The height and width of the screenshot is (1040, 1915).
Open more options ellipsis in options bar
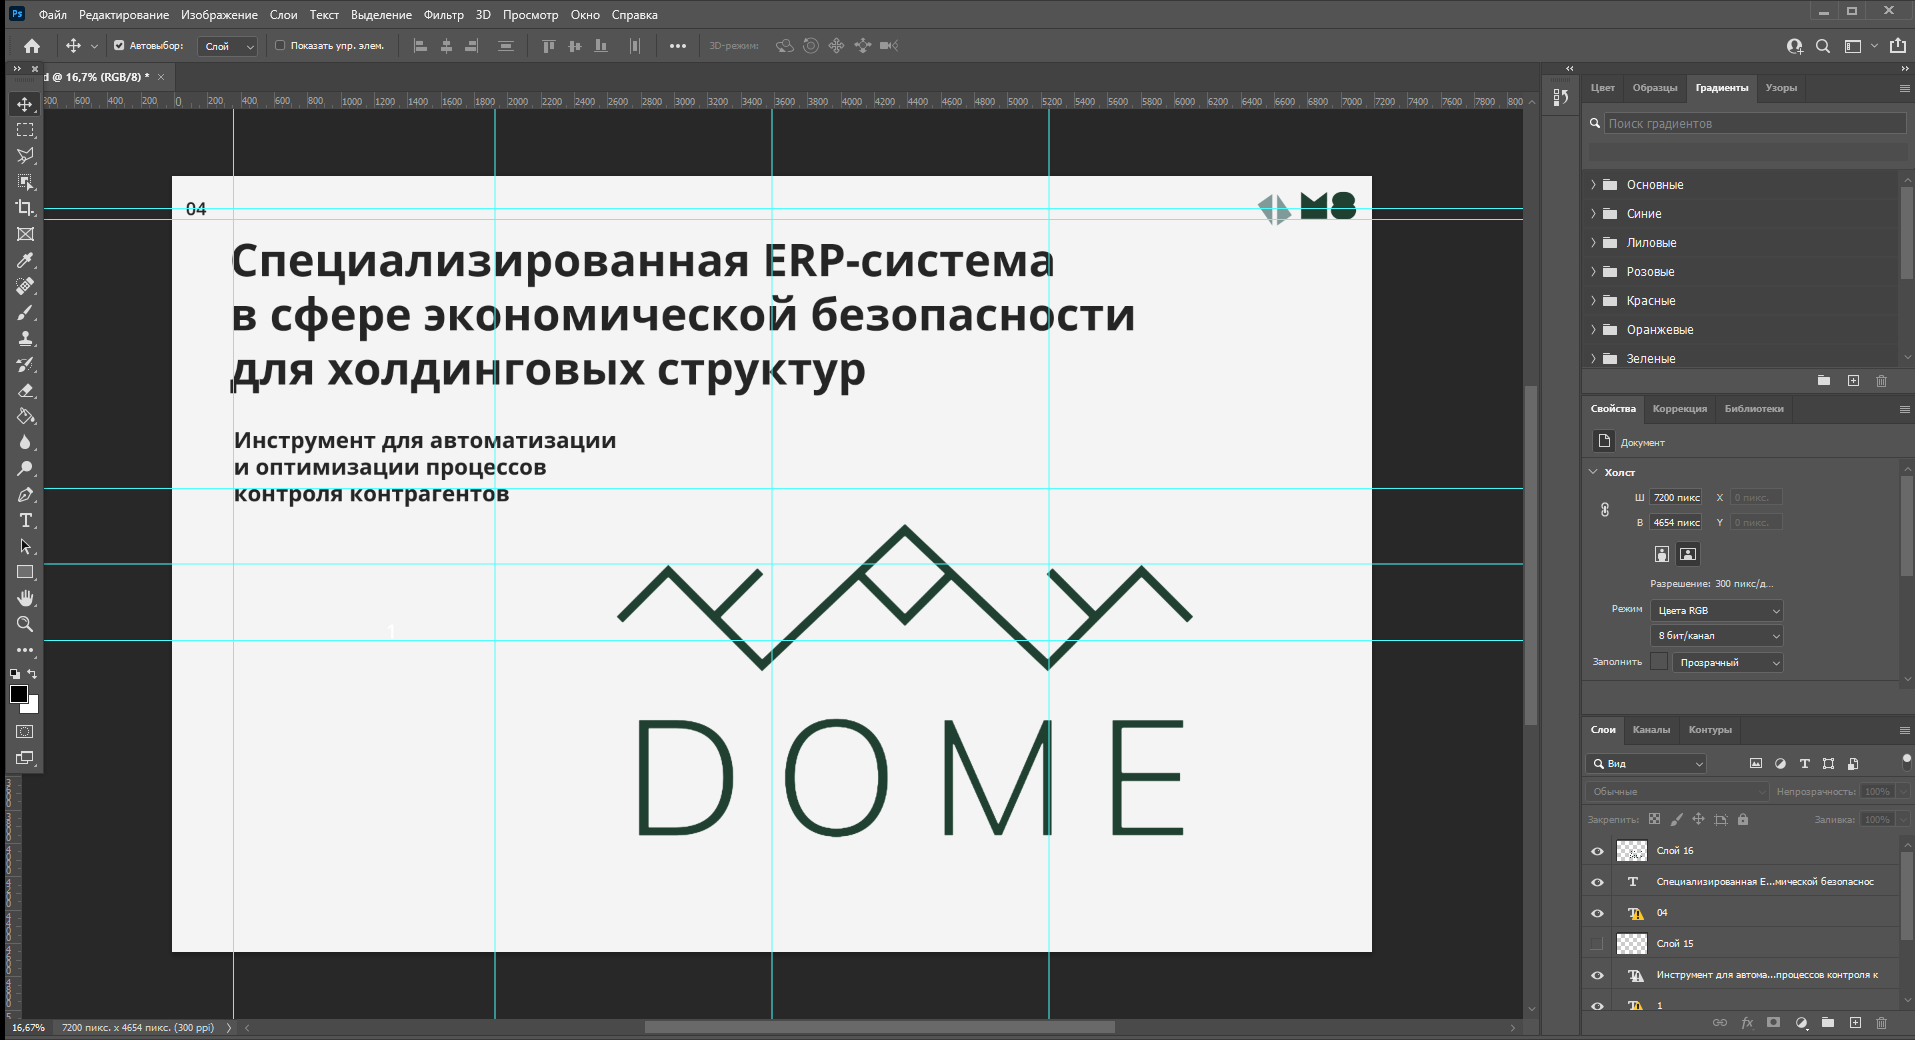click(x=678, y=46)
